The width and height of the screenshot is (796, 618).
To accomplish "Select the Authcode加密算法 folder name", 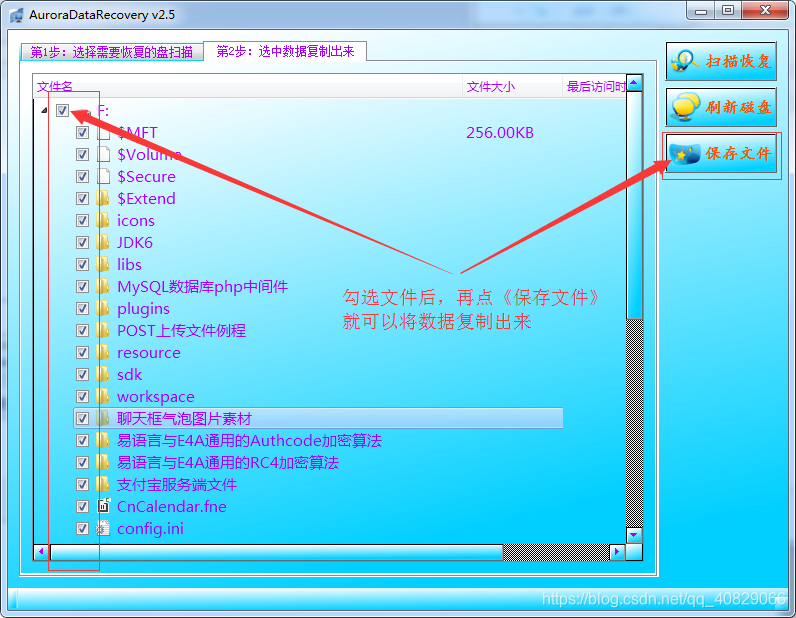I will [249, 440].
